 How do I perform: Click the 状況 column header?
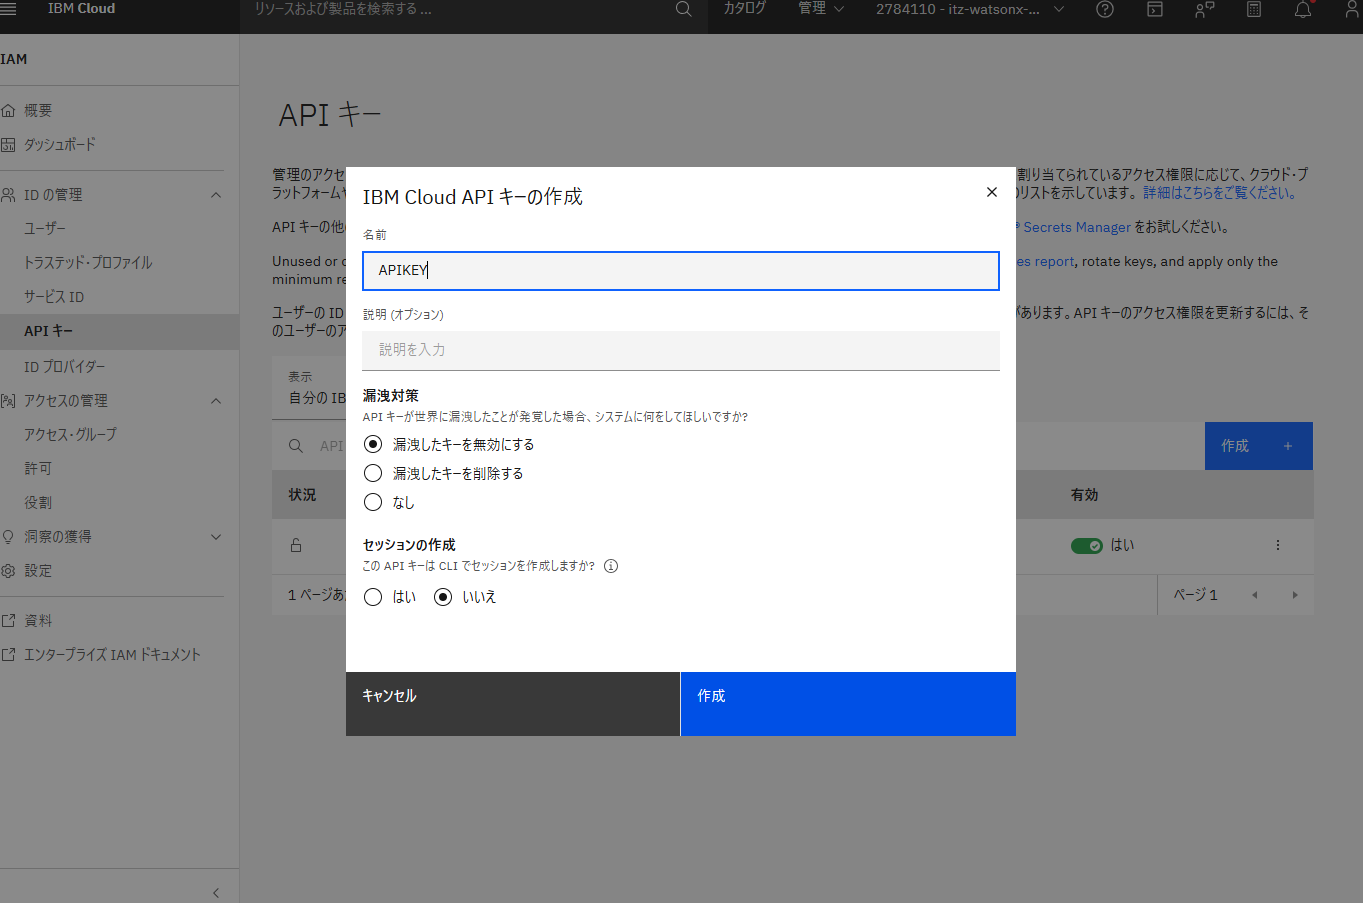click(302, 495)
